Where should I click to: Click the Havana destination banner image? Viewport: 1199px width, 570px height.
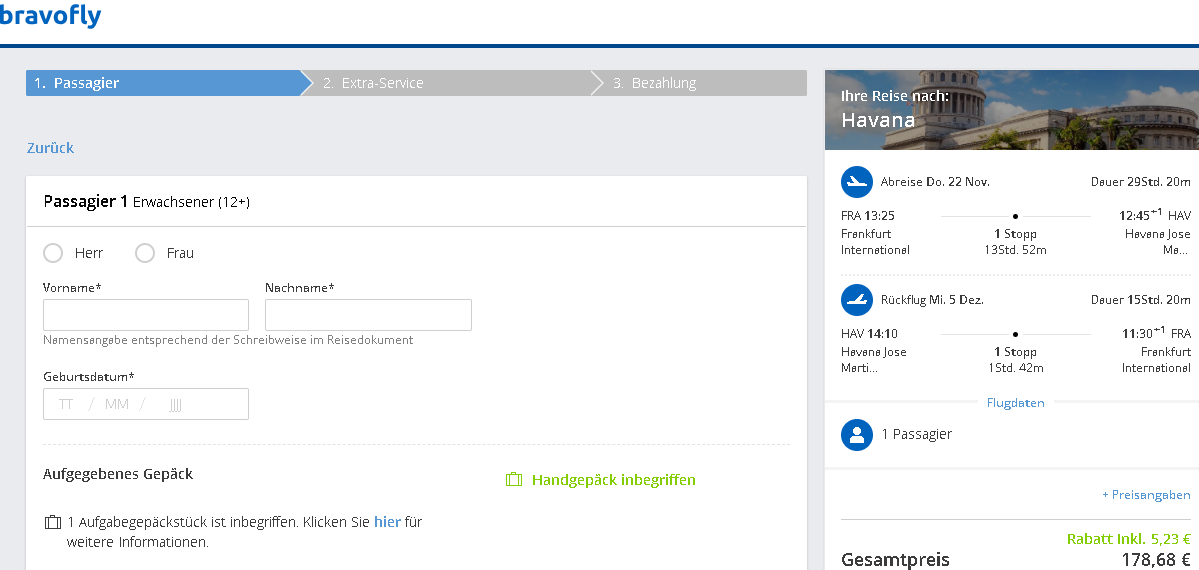tap(1012, 110)
